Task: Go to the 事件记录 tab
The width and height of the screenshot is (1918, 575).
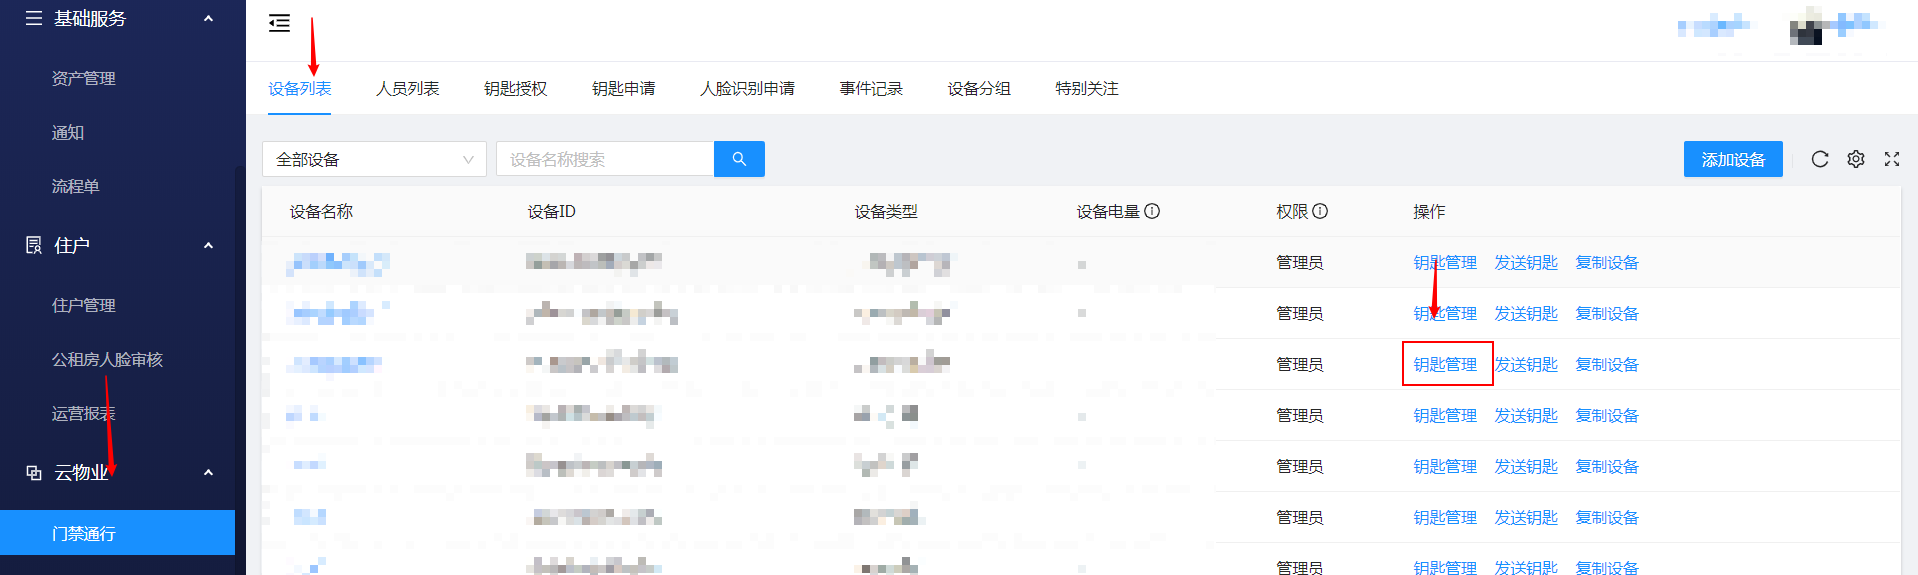Action: 870,89
